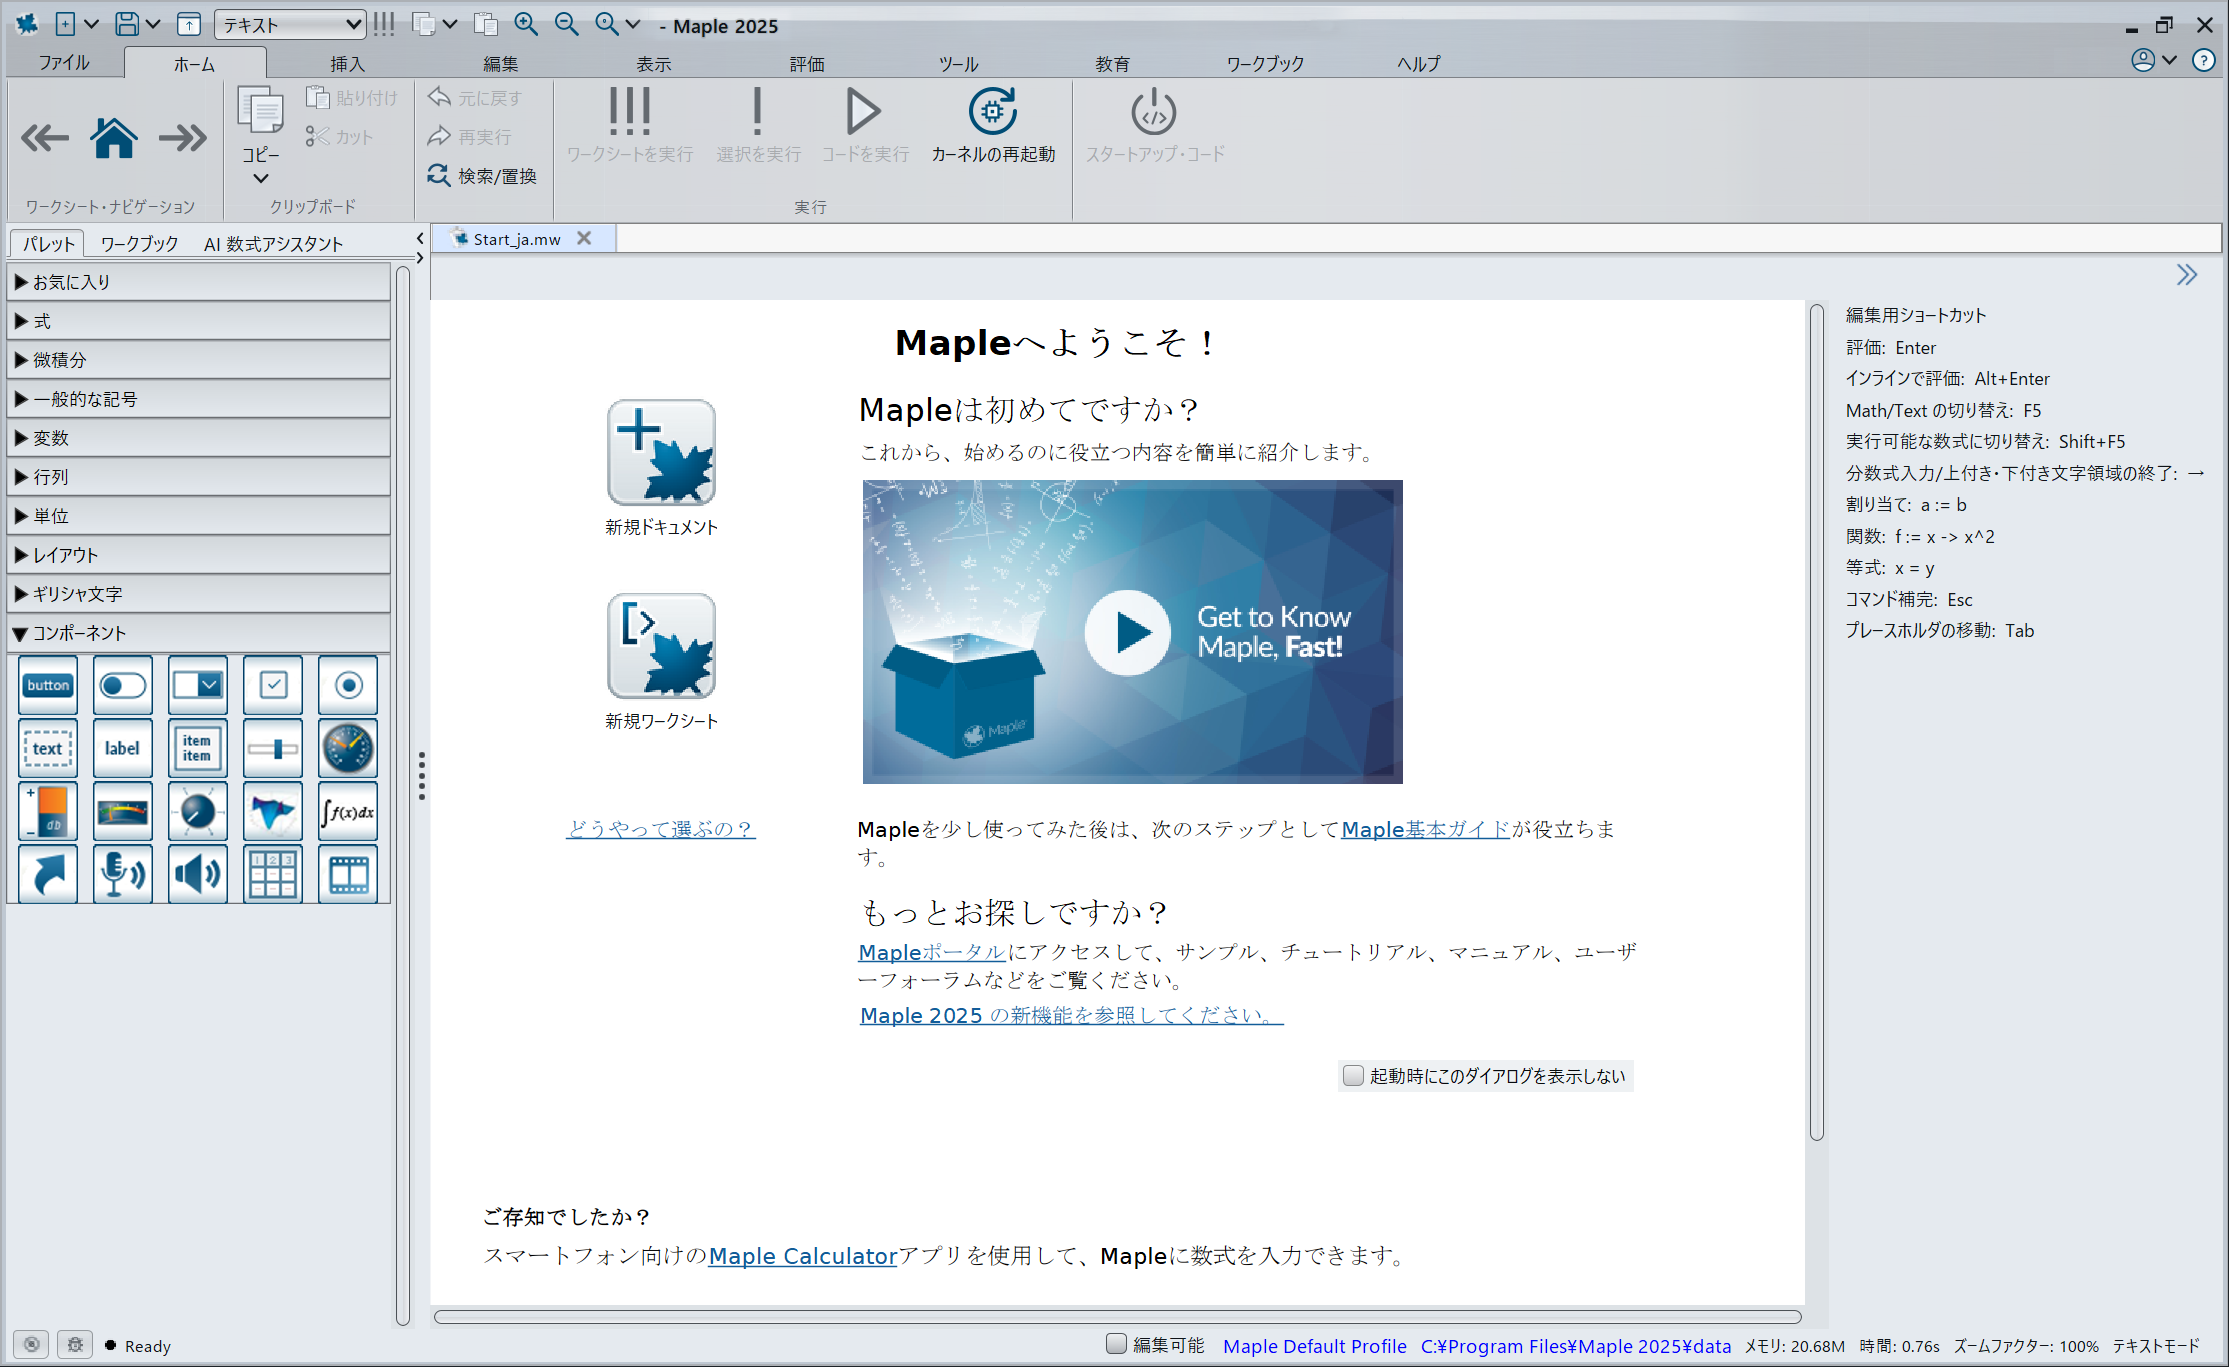Select the slider component in palette
The image size is (2229, 1367).
tap(273, 748)
